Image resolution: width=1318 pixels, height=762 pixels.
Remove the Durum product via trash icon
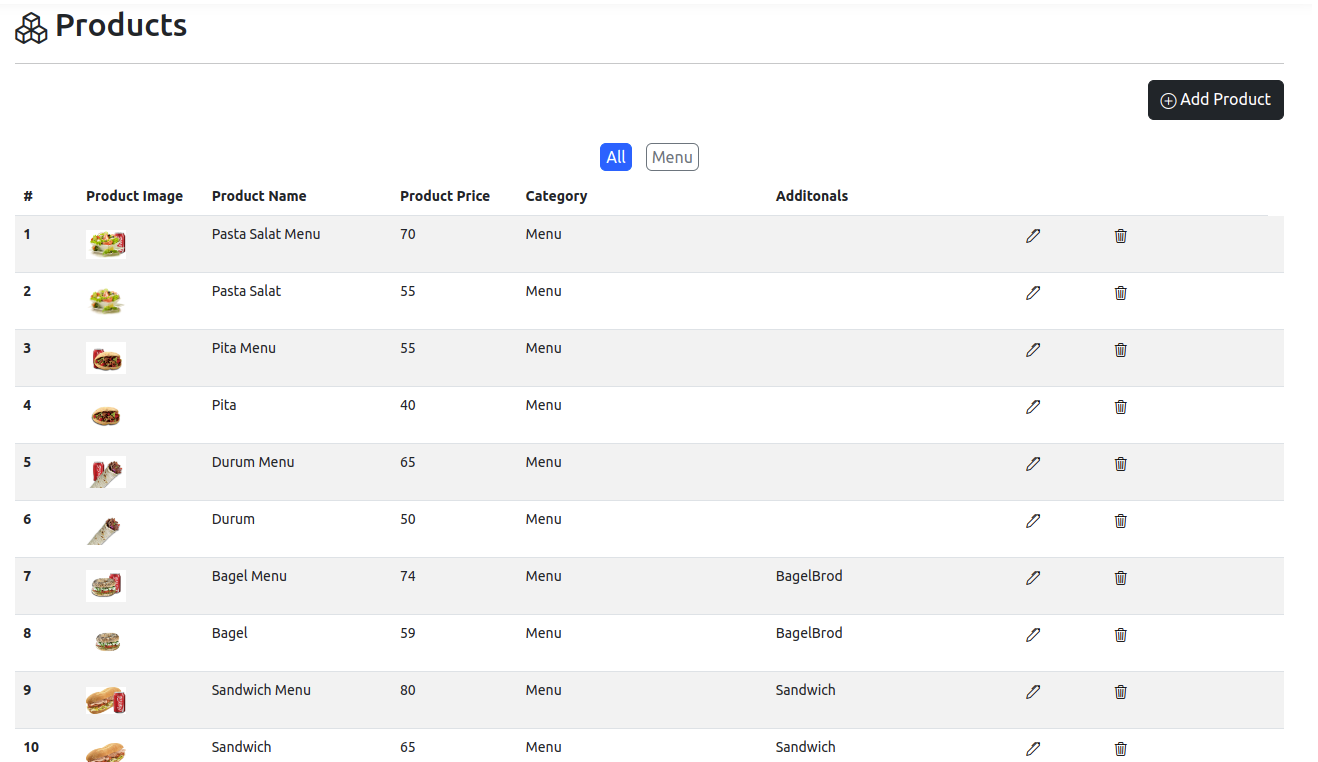(x=1120, y=521)
